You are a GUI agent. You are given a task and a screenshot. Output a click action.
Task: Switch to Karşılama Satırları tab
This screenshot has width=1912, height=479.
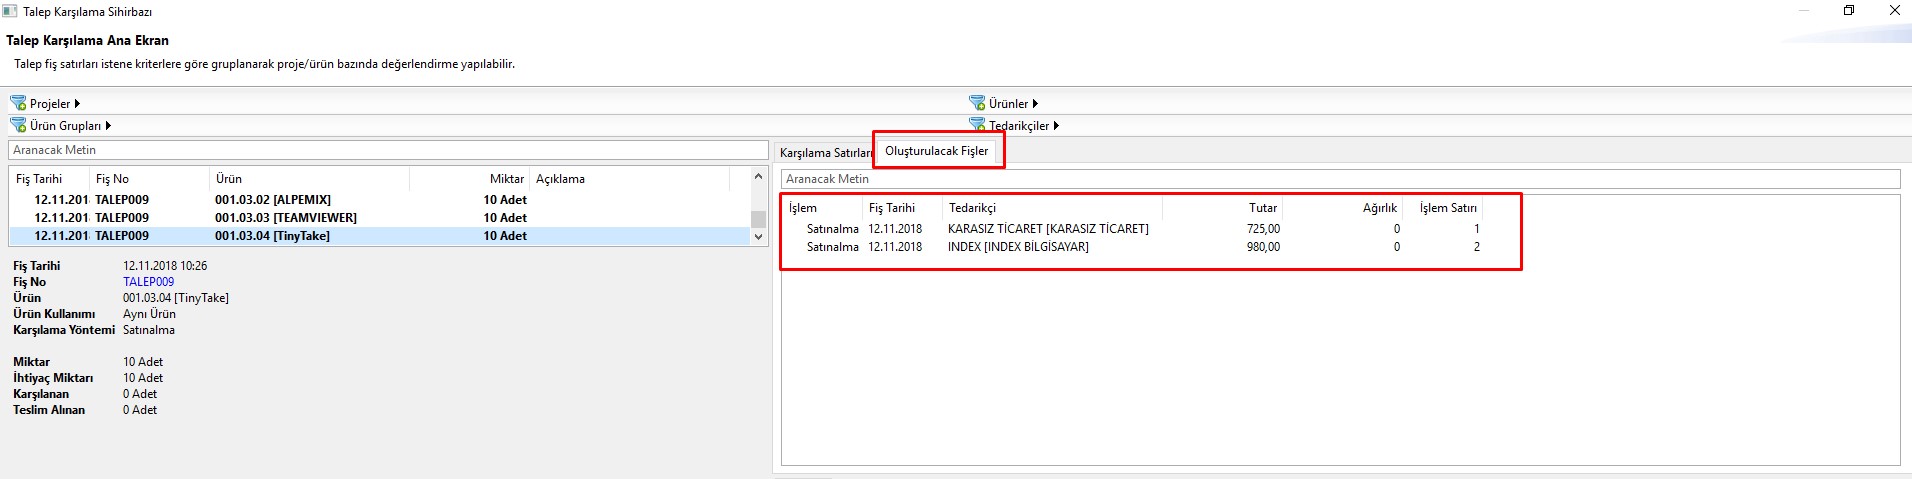coord(824,153)
